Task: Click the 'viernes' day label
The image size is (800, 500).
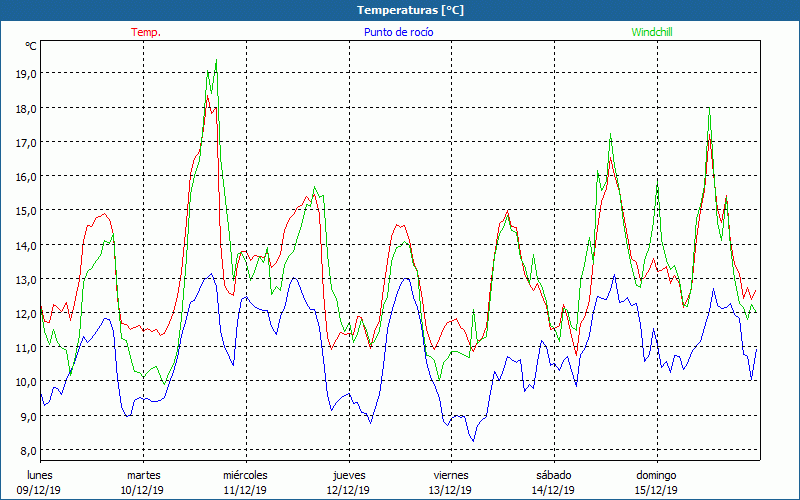Action: pyautogui.click(x=451, y=475)
